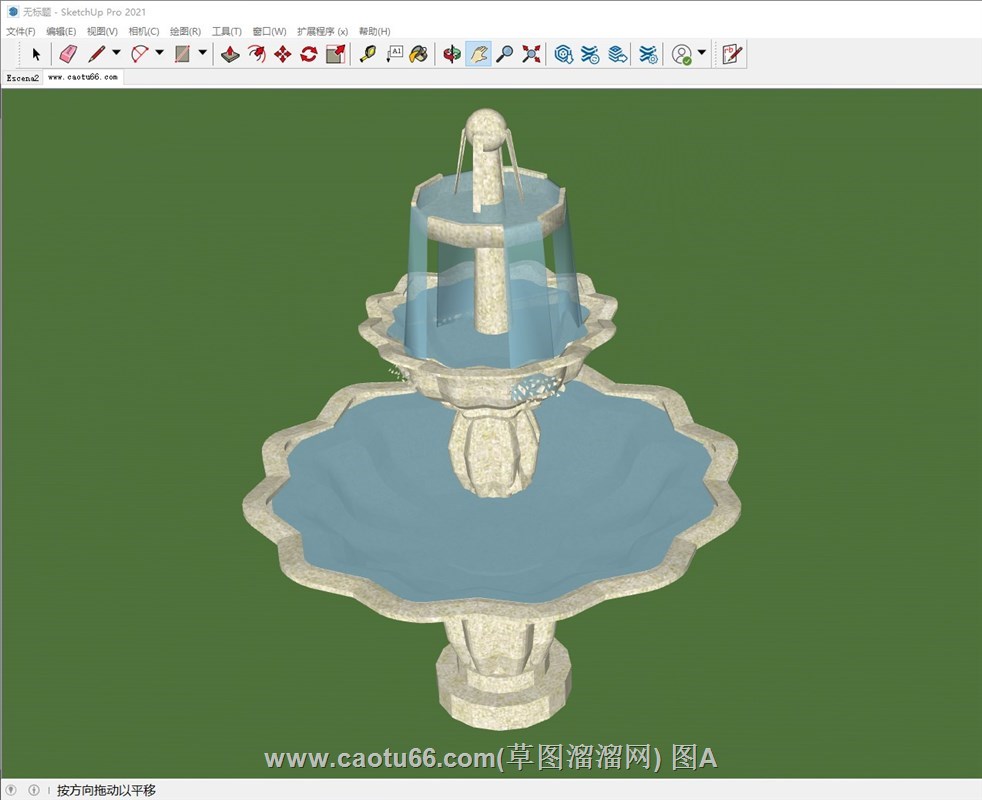Viewport: 982px width, 800px height.
Task: Open the 扩展程序 (x) extensions menu
Action: (x=322, y=31)
